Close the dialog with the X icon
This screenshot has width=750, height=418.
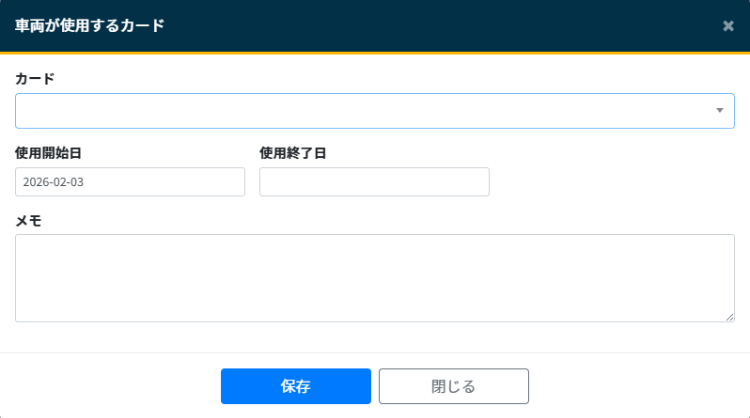pyautogui.click(x=728, y=26)
